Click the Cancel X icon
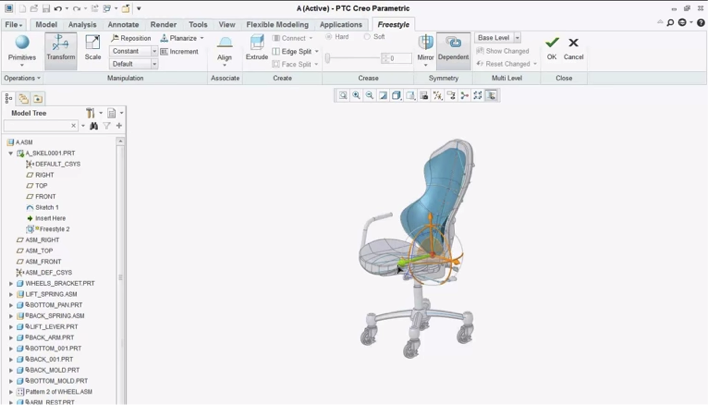 tap(573, 44)
